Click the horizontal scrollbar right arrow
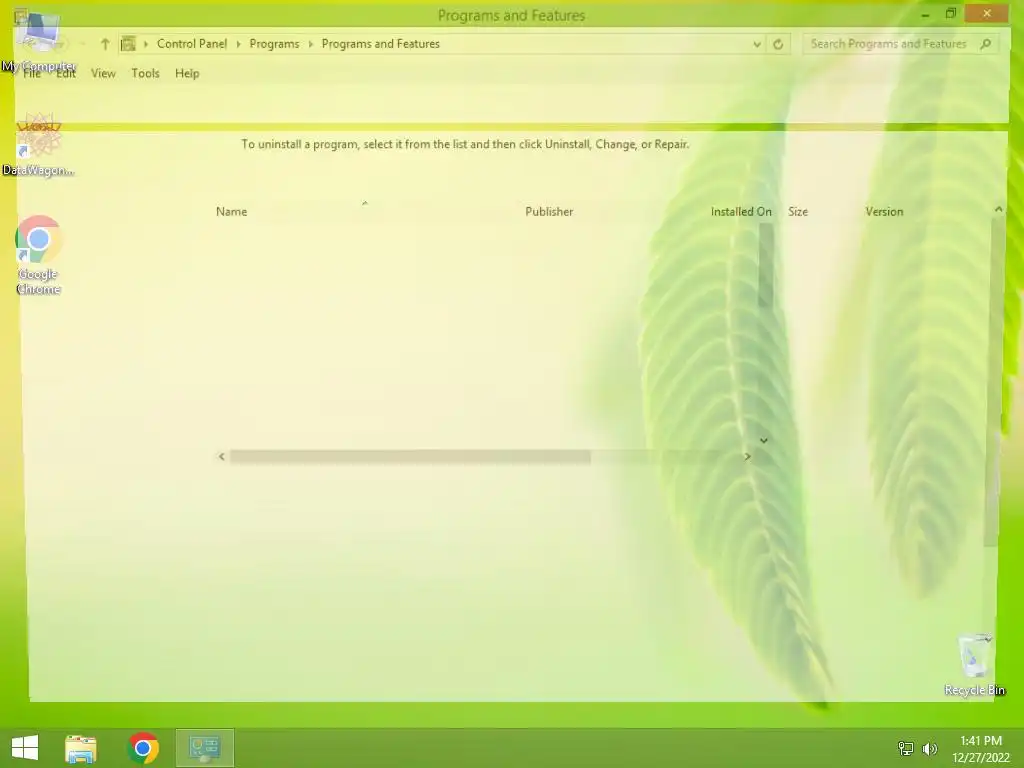Viewport: 1024px width, 768px height. click(748, 456)
